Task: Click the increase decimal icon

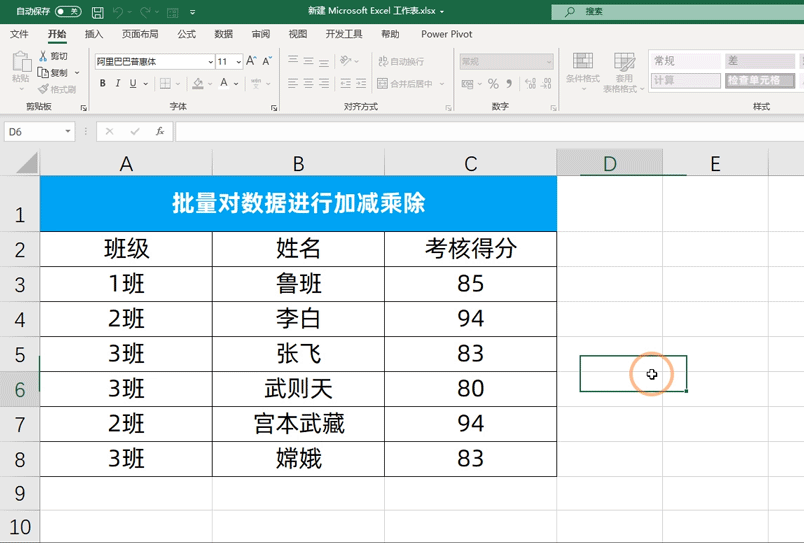Action: (531, 83)
